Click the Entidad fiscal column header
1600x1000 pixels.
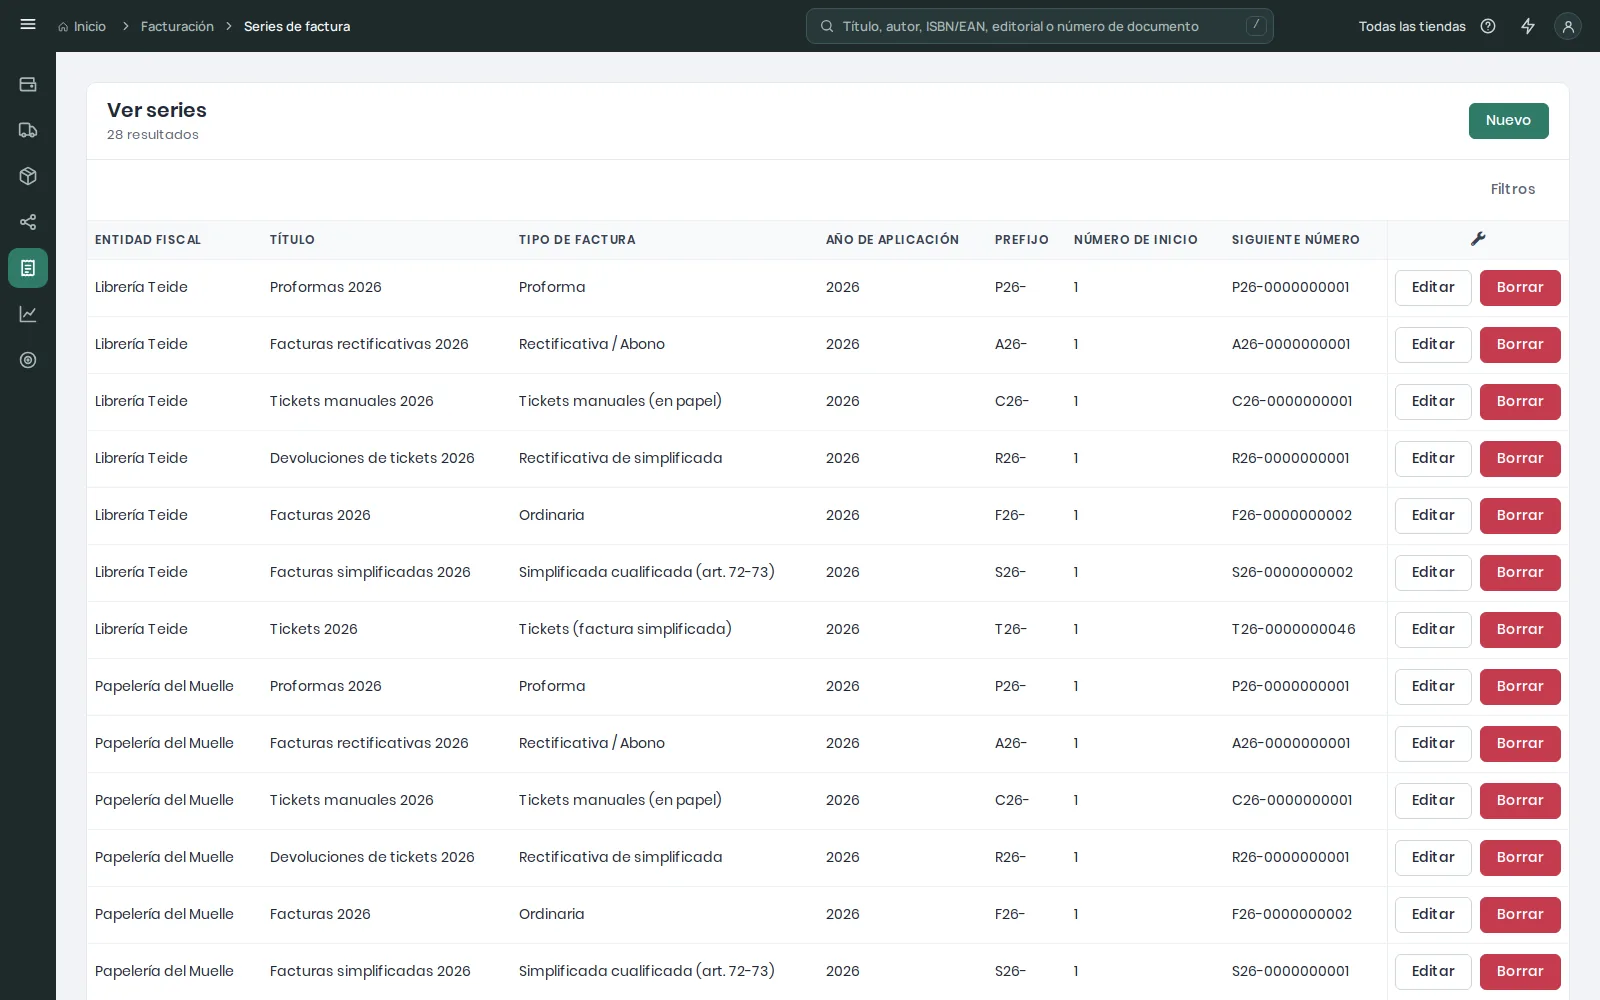pyautogui.click(x=148, y=240)
